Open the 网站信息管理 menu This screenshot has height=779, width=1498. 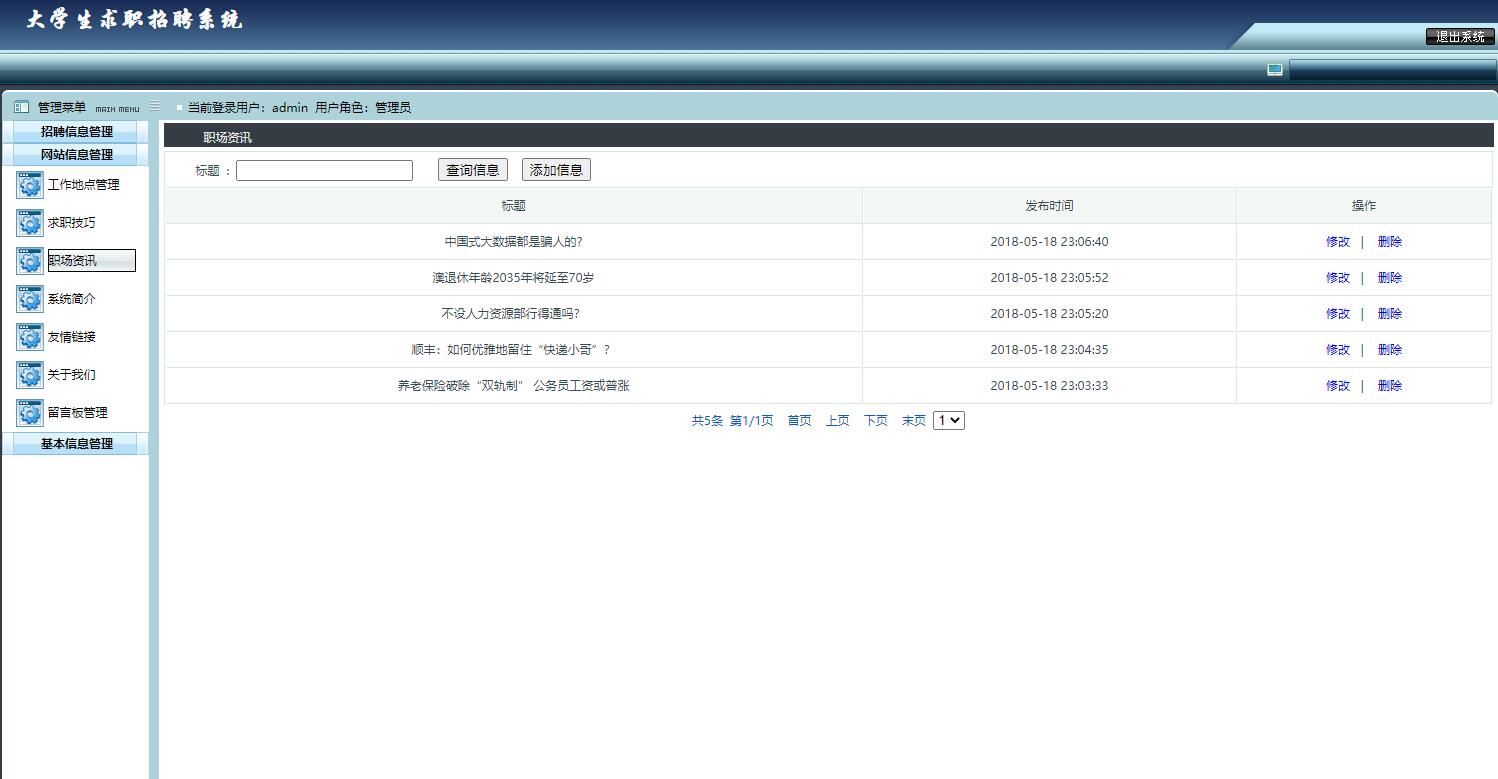pos(77,154)
